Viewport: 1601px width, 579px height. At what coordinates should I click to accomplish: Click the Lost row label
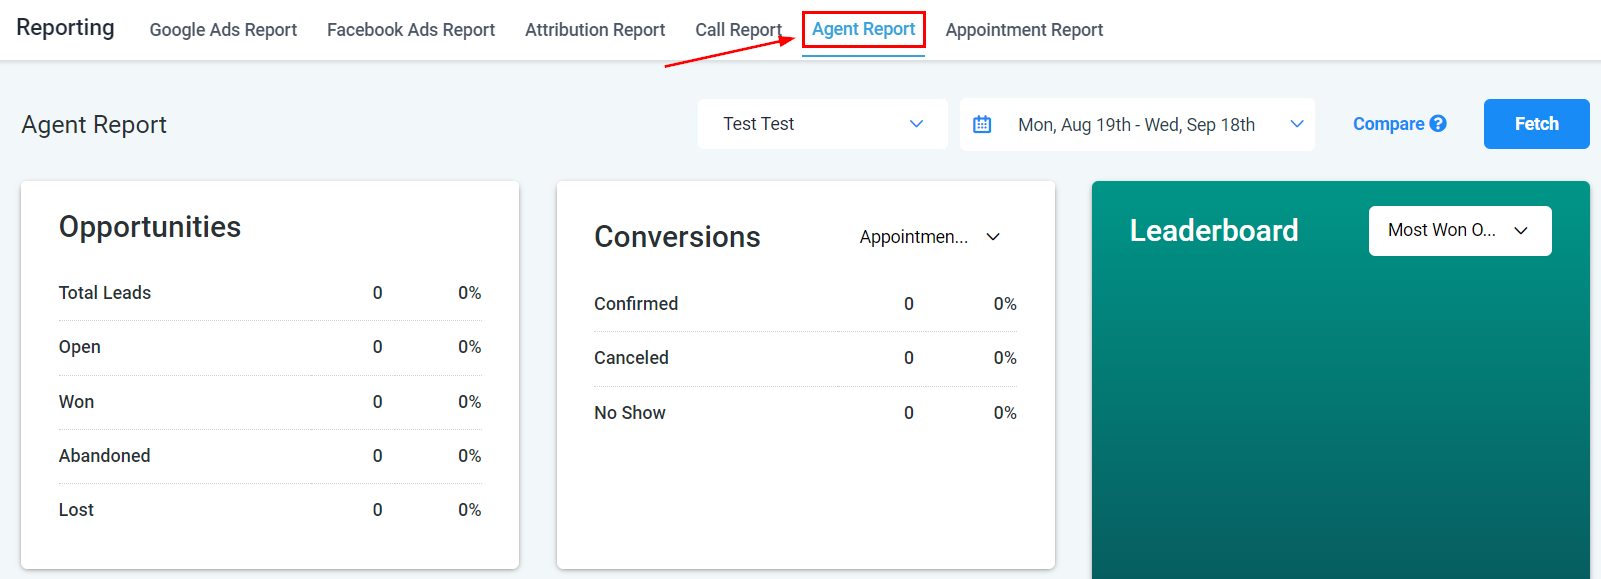(76, 510)
